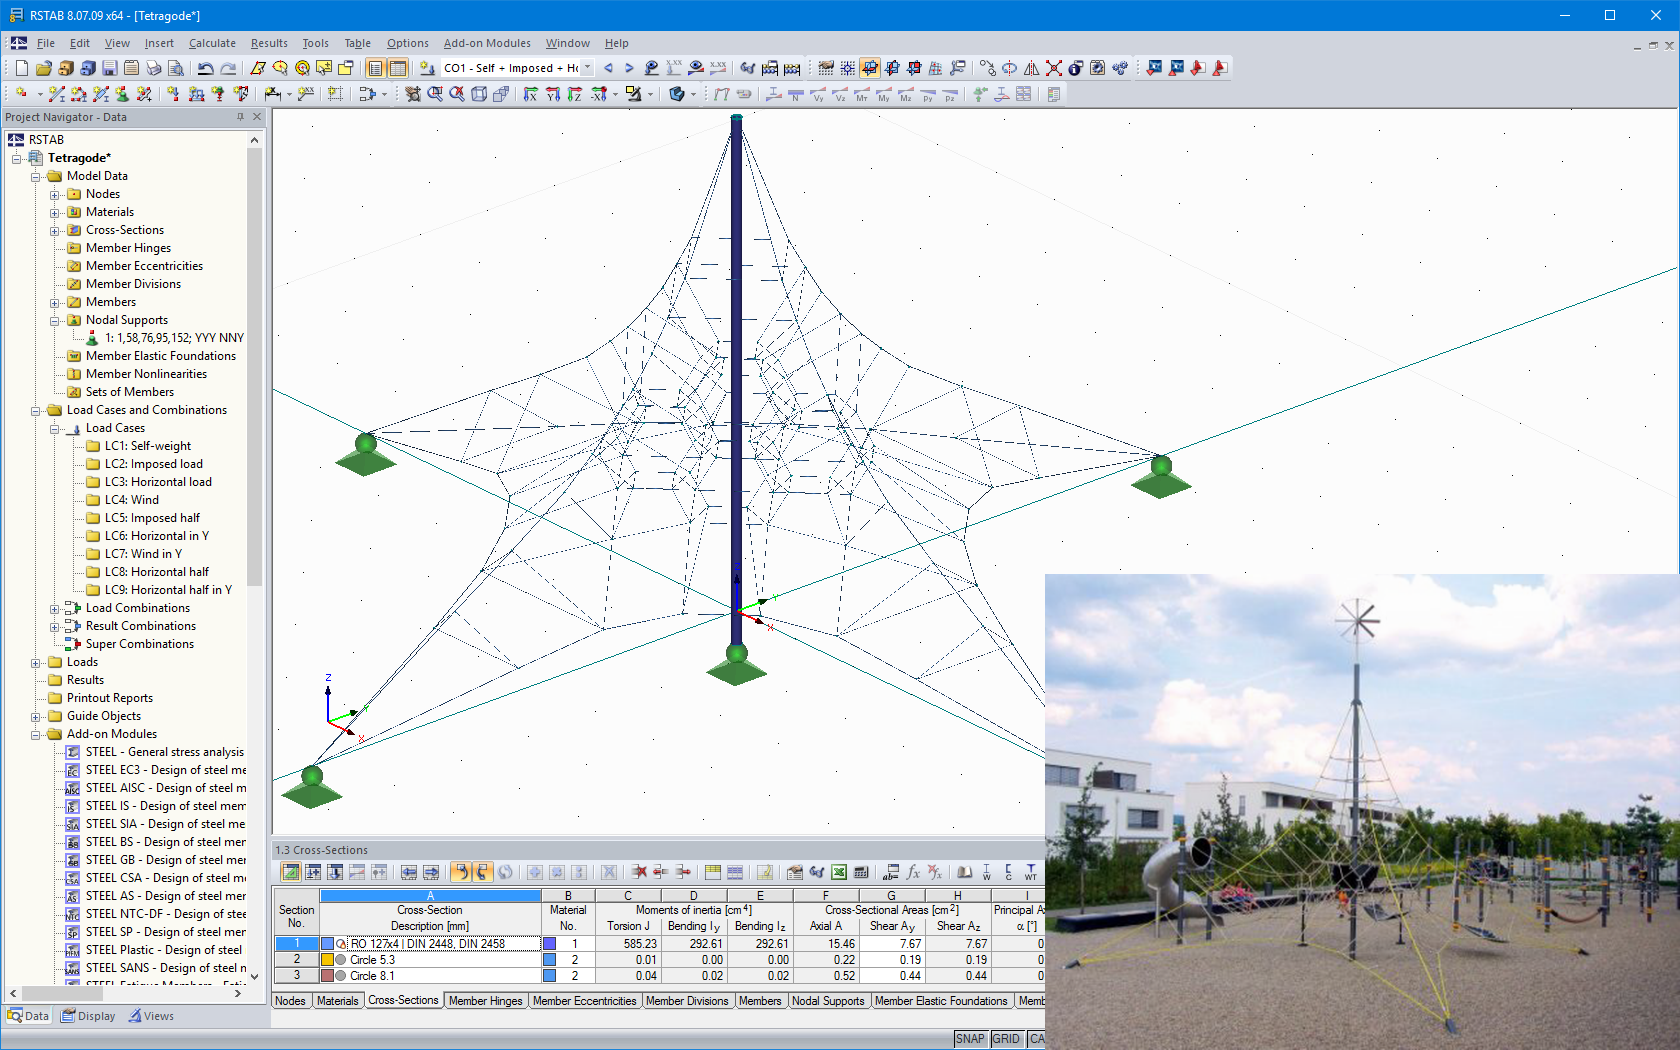The image size is (1680, 1050).
Task: Toggle the Table panel button
Action: (397, 68)
